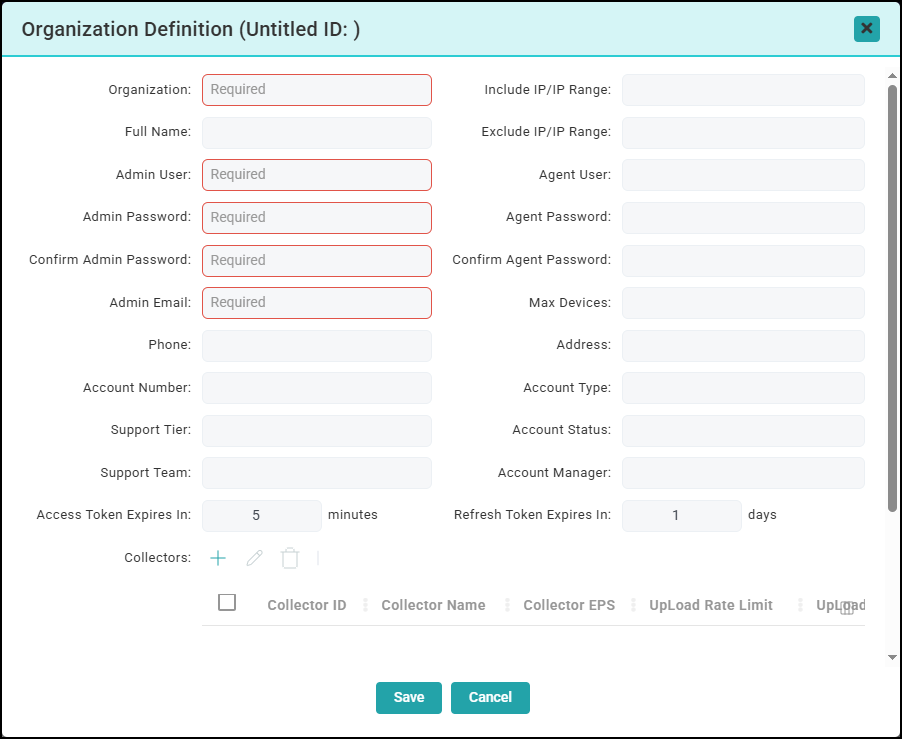Click the delete collector trash icon
Image resolution: width=902 pixels, height=739 pixels.
point(290,558)
